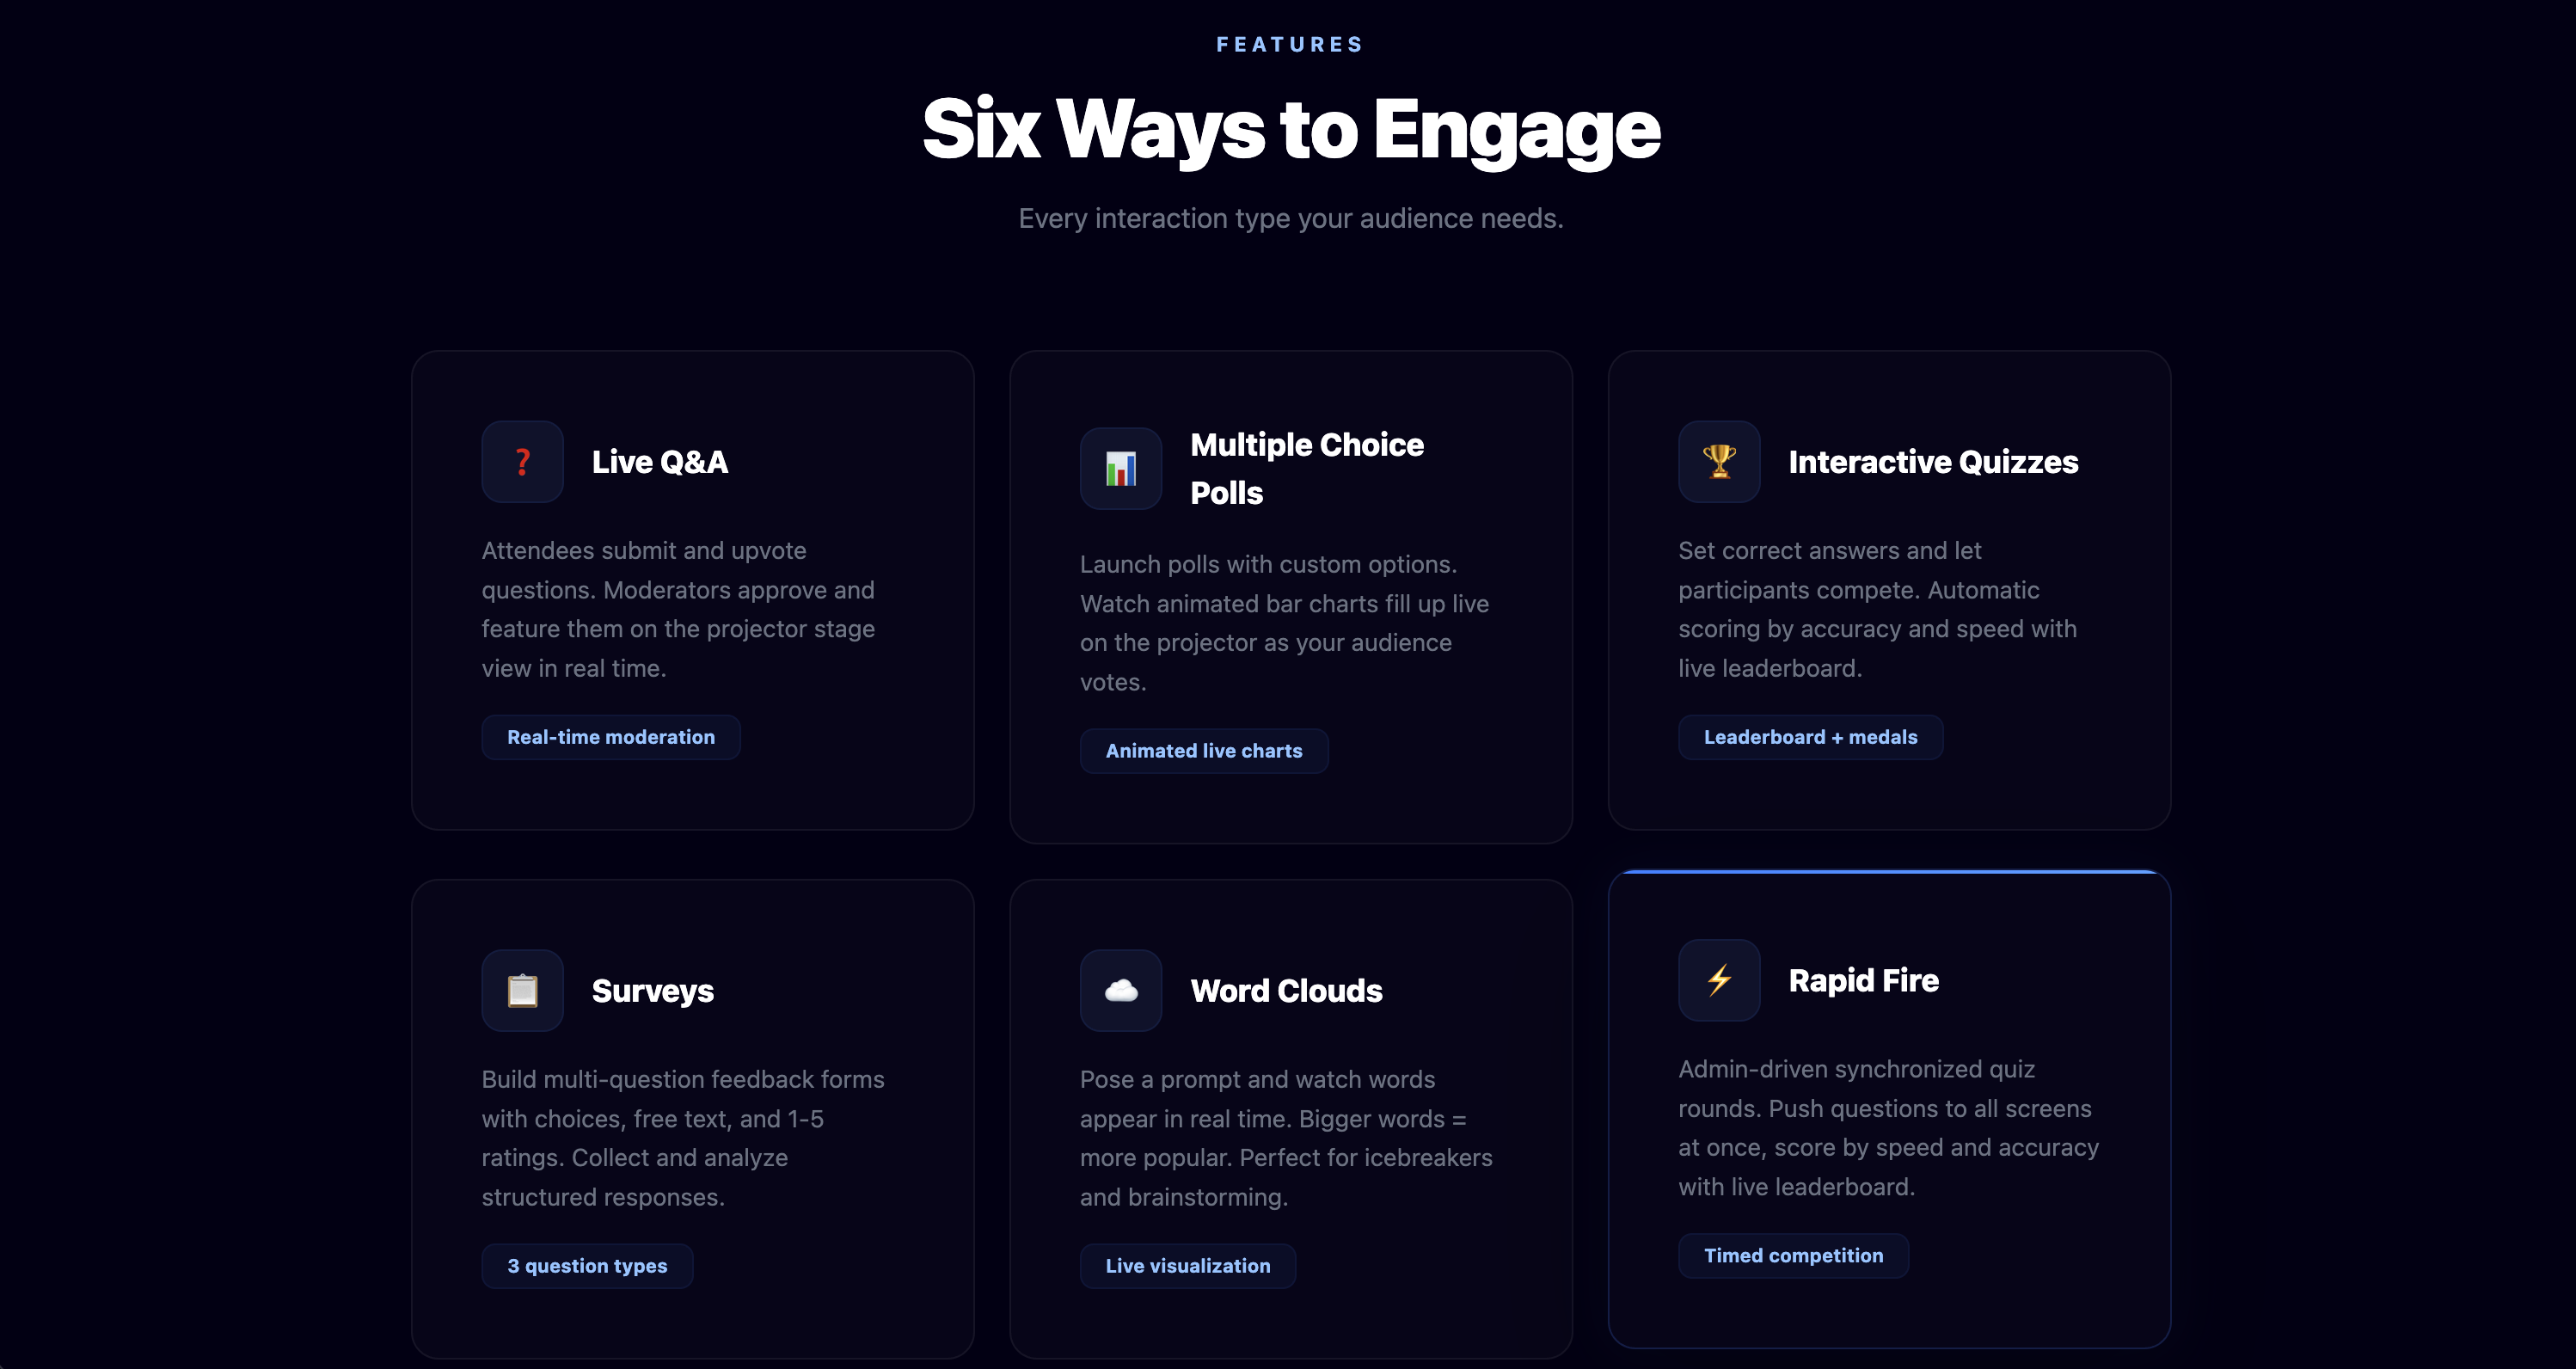Click the clipboard Surveys icon
The image size is (2576, 1369).
(x=522, y=990)
